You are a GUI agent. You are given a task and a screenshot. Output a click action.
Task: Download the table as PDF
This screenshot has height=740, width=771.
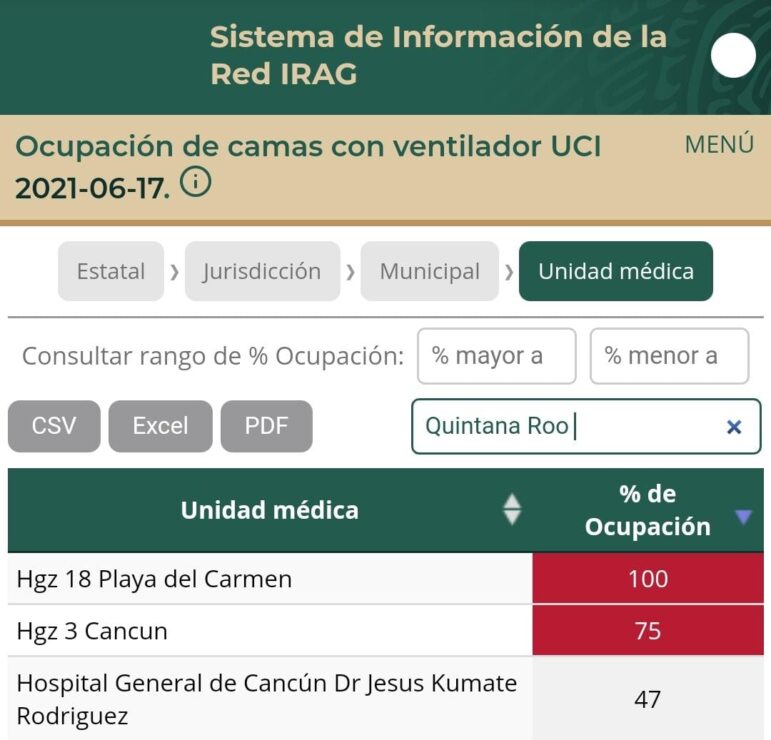266,426
